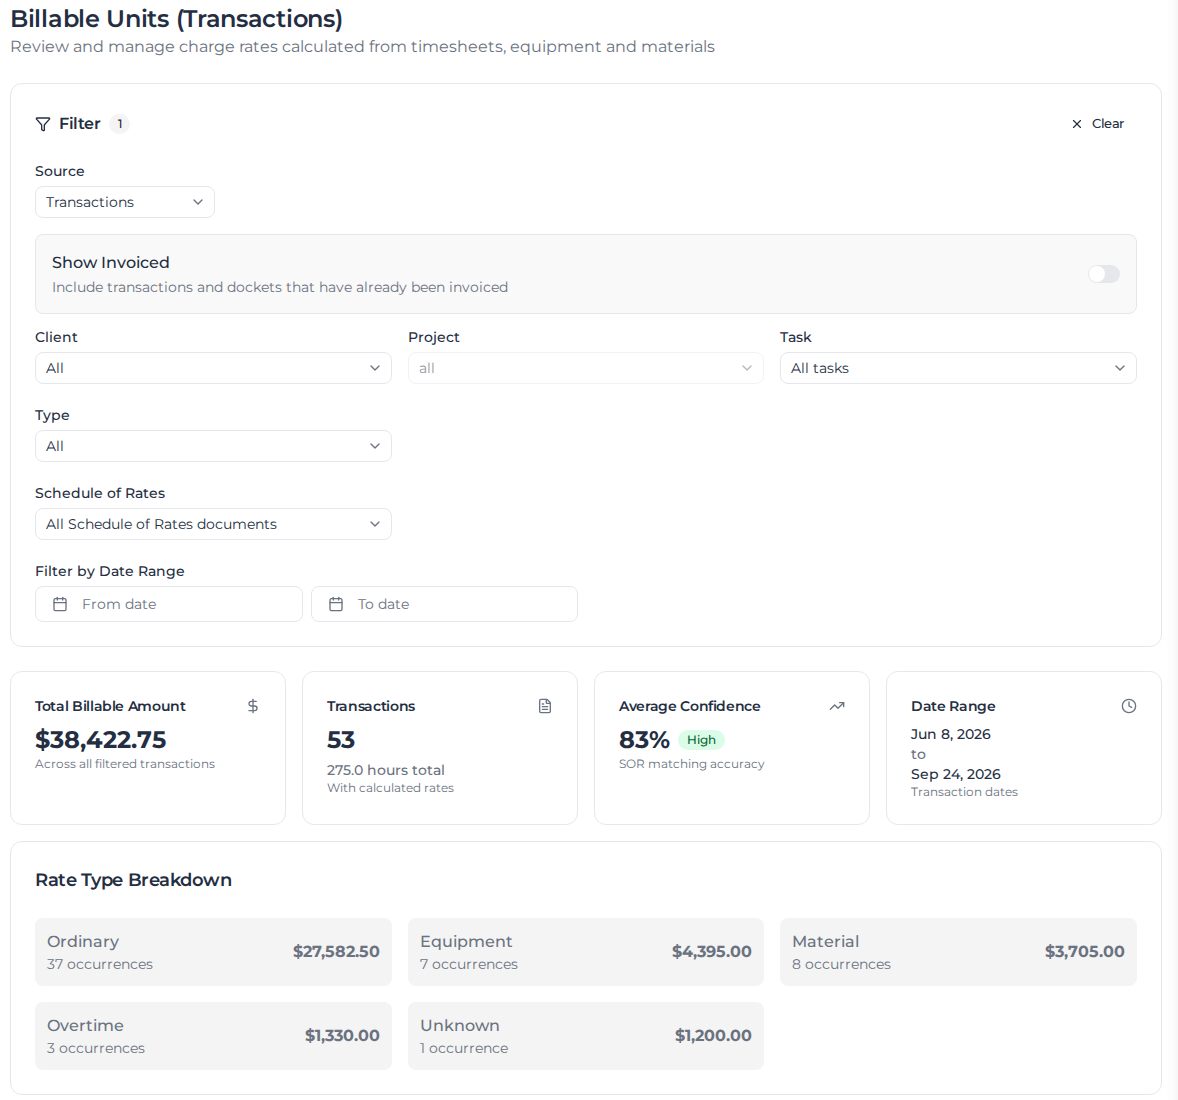Screen dimensions: 1178x1100
Task: Click the High confidence badge
Action: [701, 740]
